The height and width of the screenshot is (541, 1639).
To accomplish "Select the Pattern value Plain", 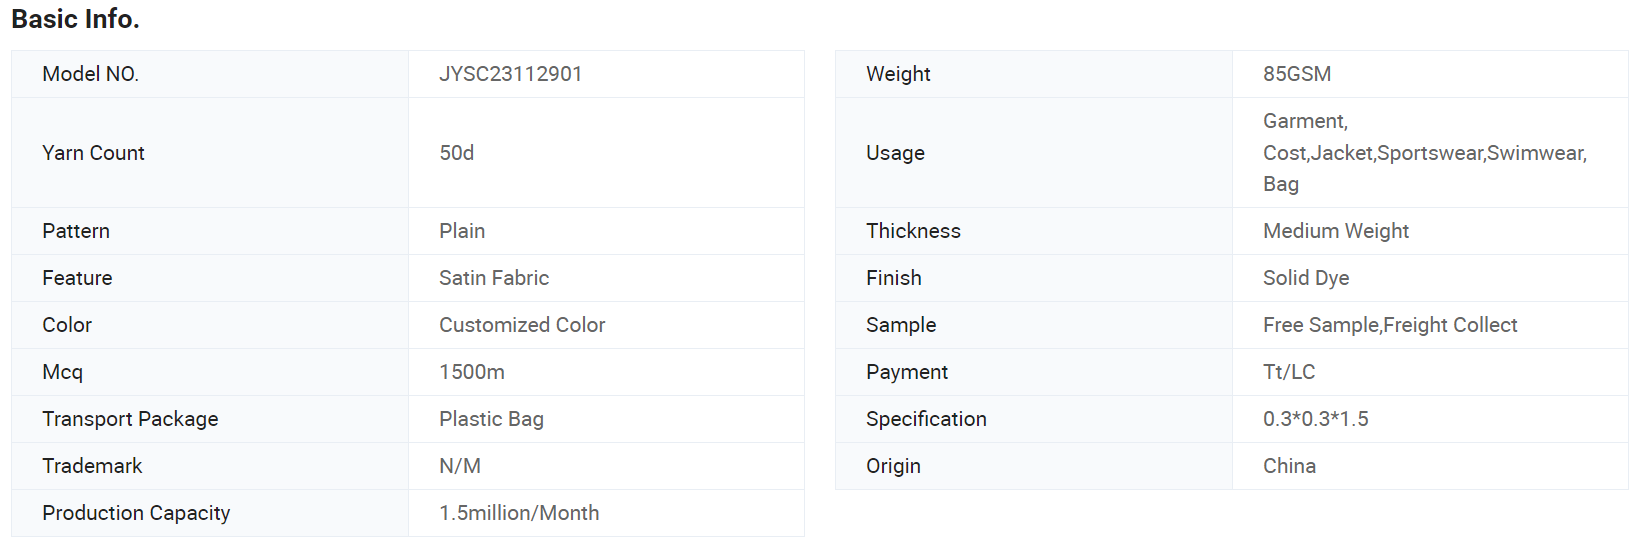I will (462, 231).
